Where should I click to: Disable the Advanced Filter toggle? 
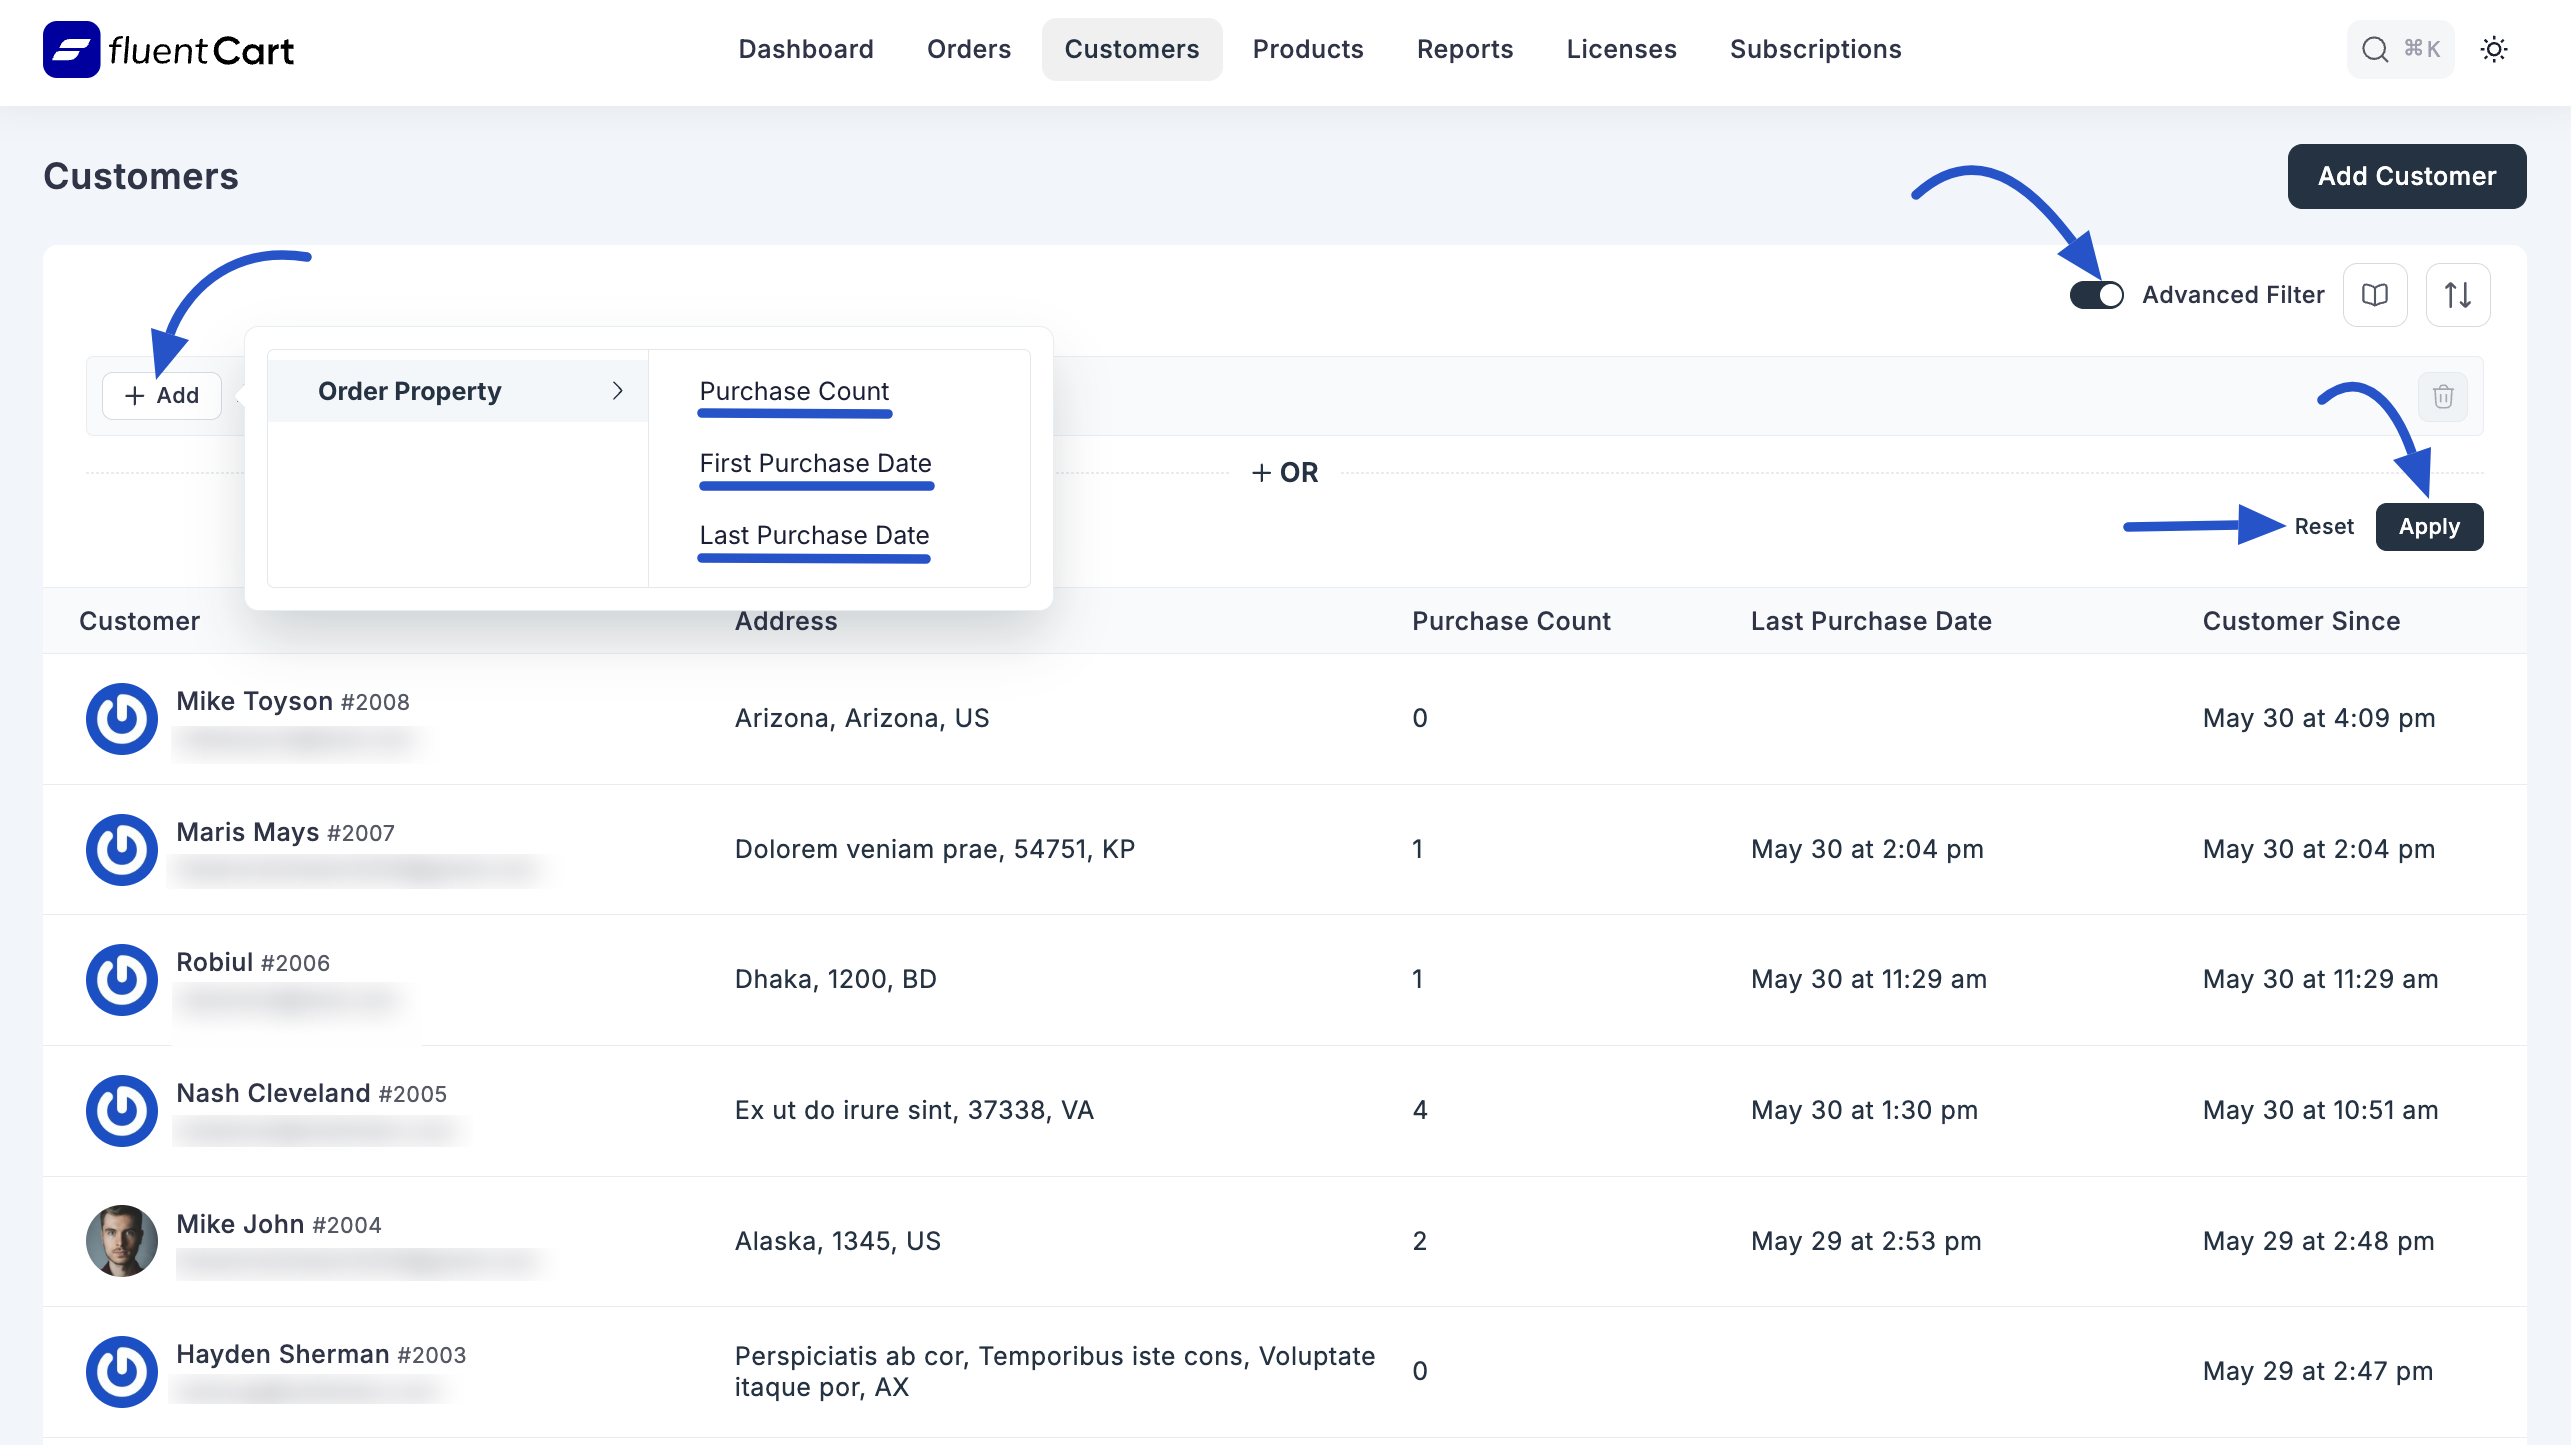(x=2097, y=294)
